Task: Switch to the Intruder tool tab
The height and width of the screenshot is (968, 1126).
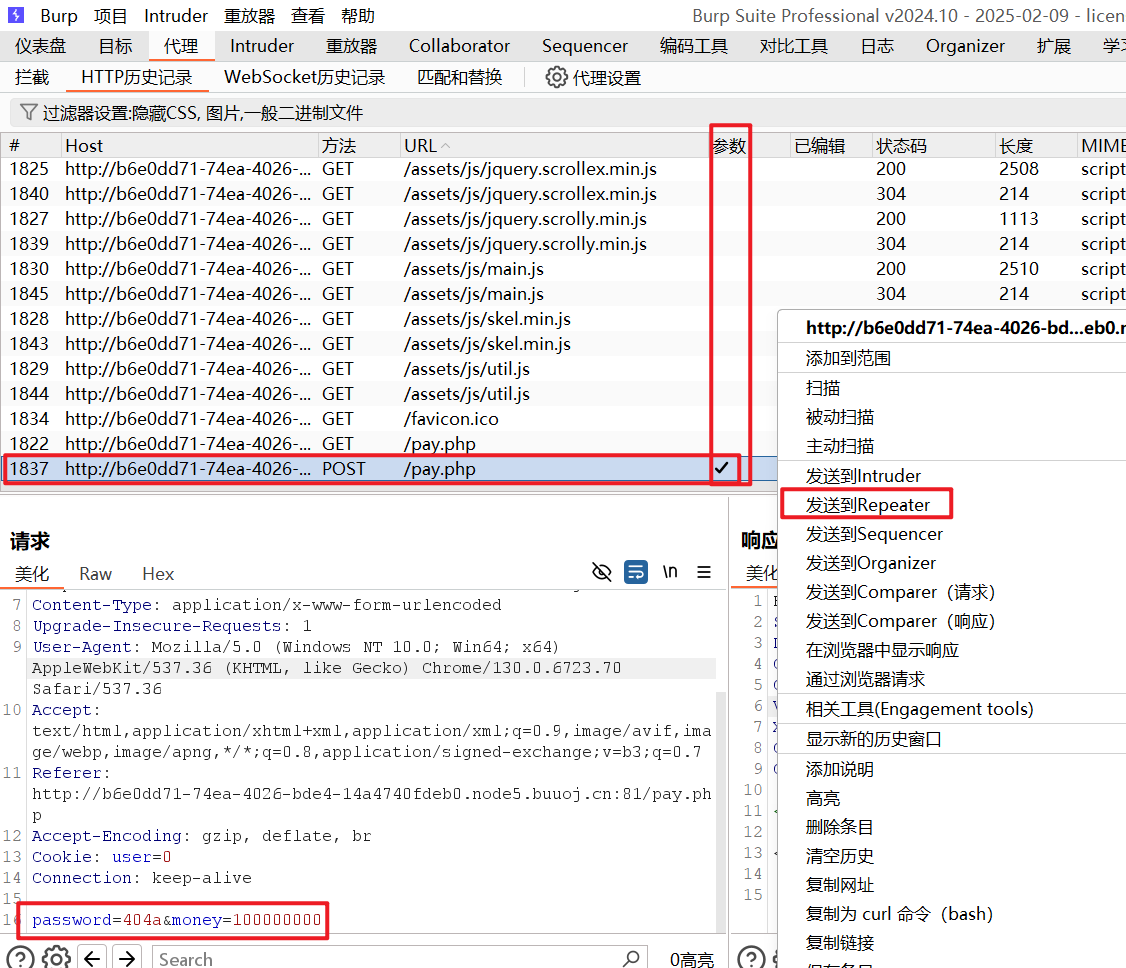Action: coord(261,46)
